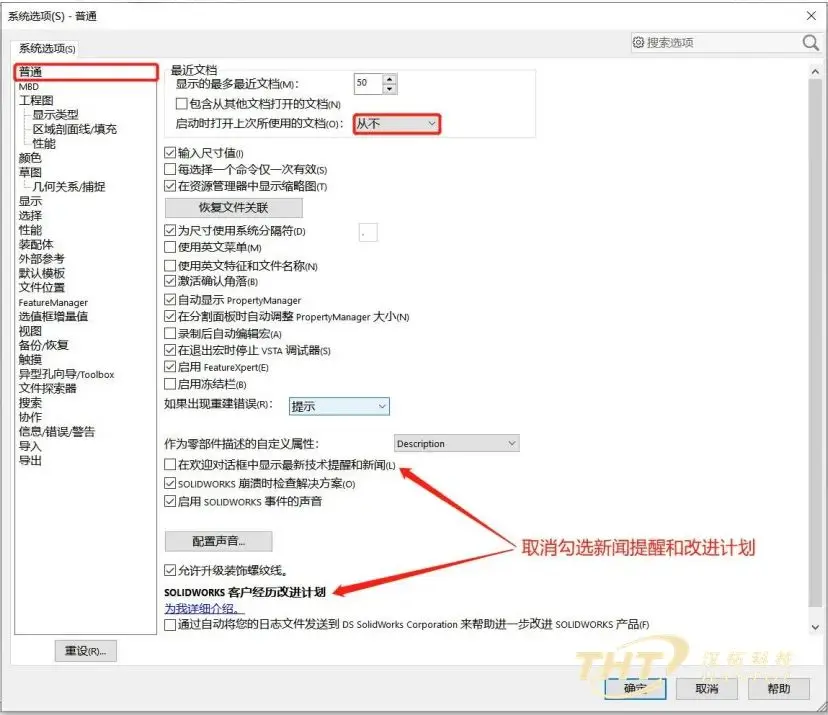
Task: Click the 重设(R) button
Action: [86, 651]
